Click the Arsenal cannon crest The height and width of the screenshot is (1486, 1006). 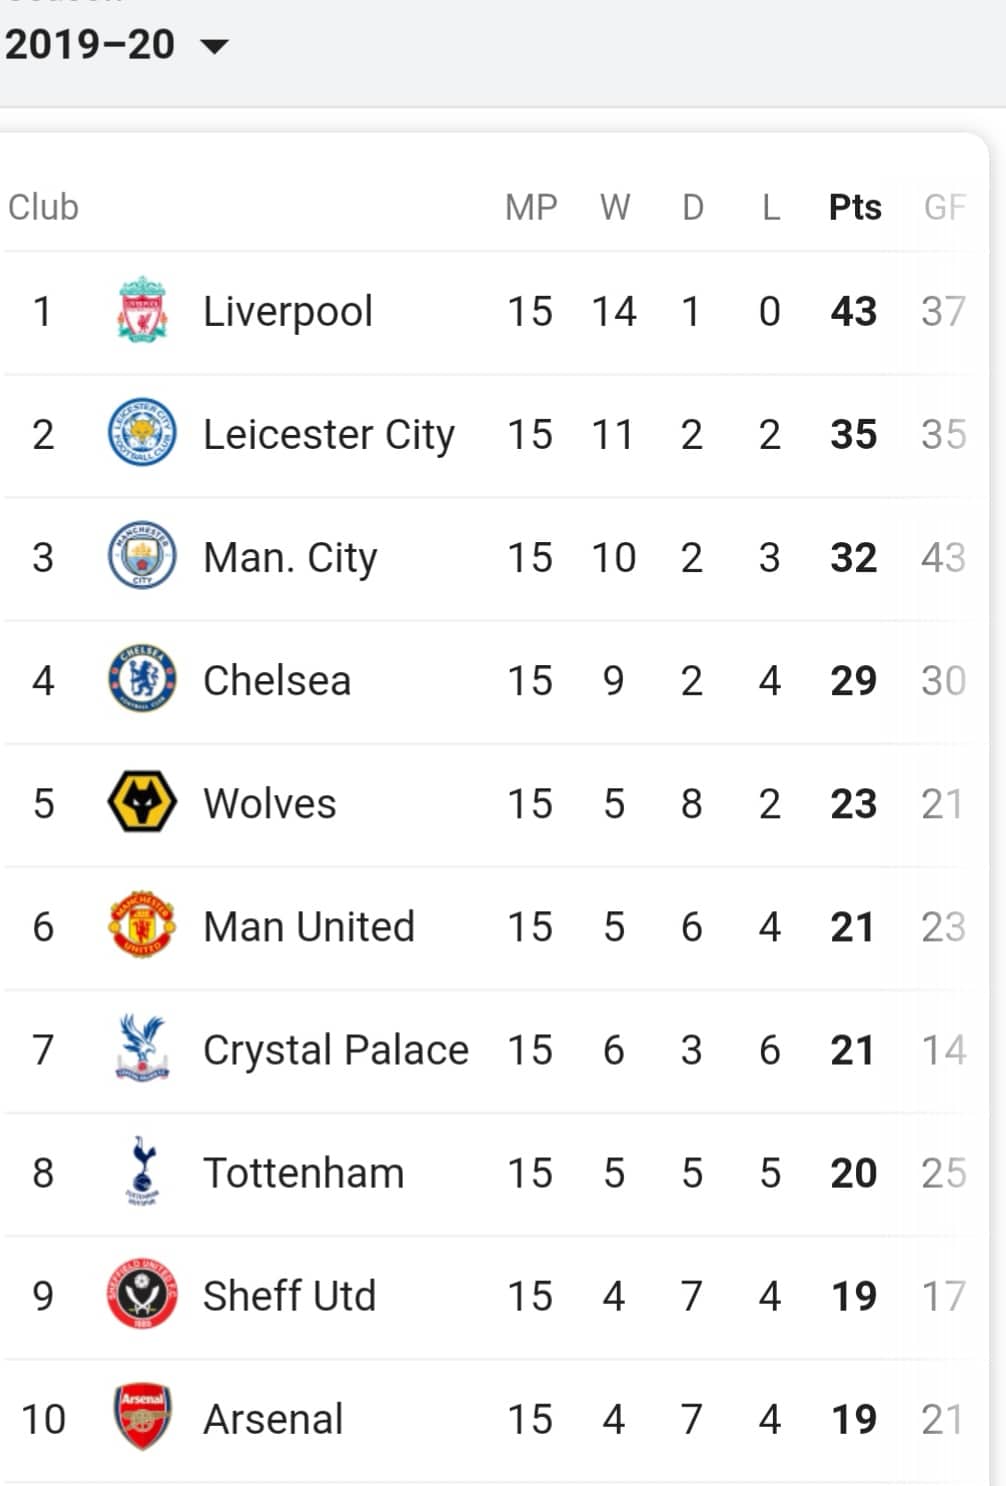[142, 1417]
